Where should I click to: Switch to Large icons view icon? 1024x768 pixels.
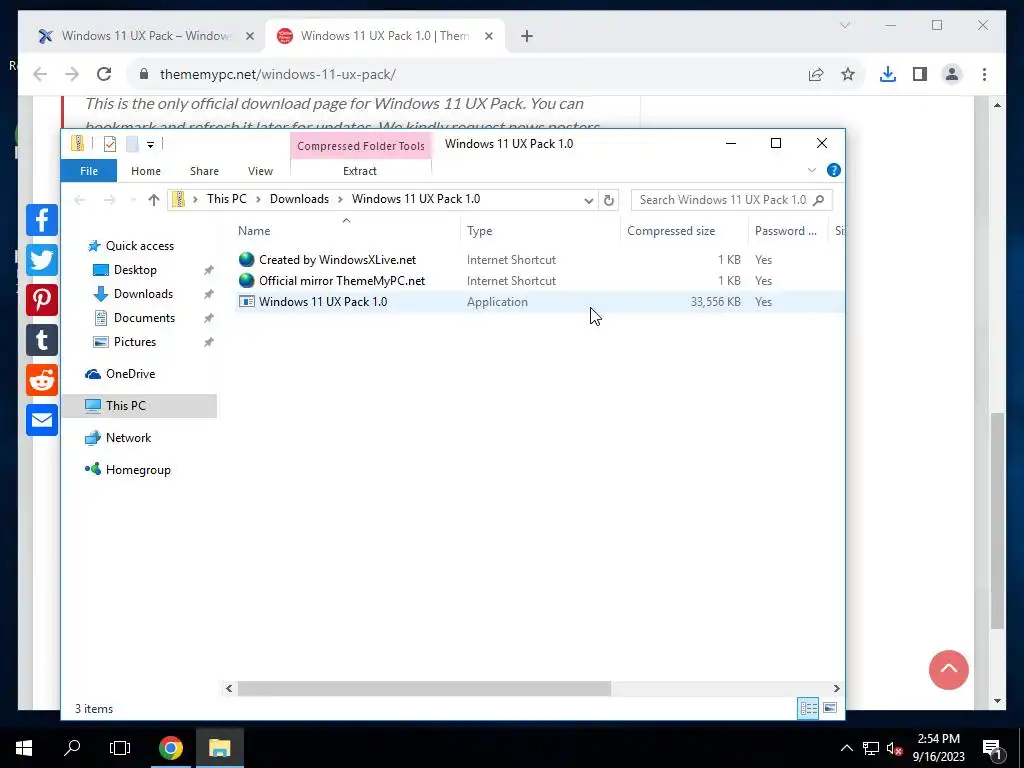click(x=830, y=709)
